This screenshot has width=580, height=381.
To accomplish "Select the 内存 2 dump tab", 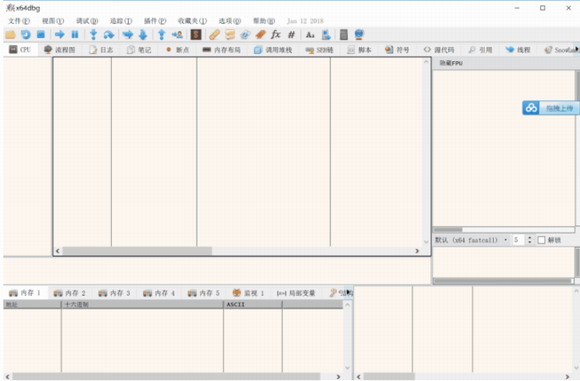I will tap(70, 293).
